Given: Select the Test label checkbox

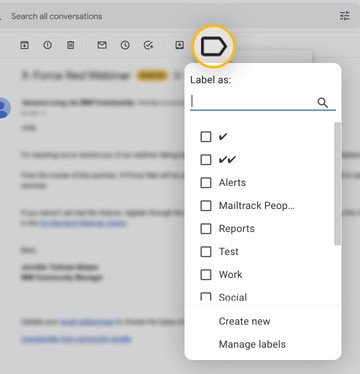Looking at the screenshot, I should click(206, 252).
